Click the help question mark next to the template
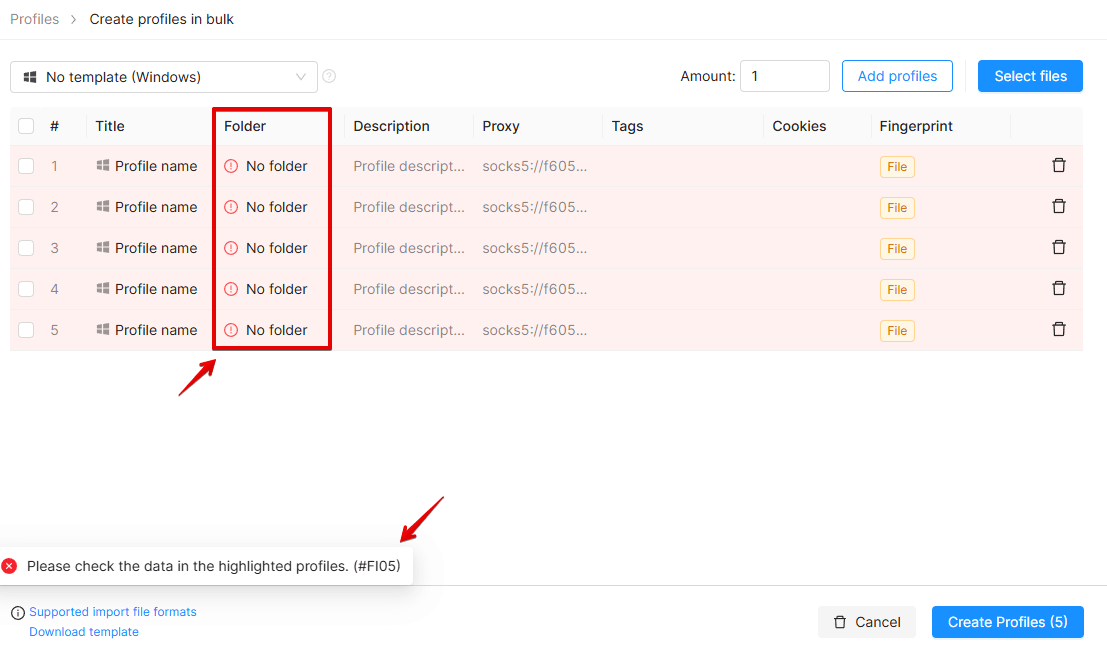 (x=329, y=76)
